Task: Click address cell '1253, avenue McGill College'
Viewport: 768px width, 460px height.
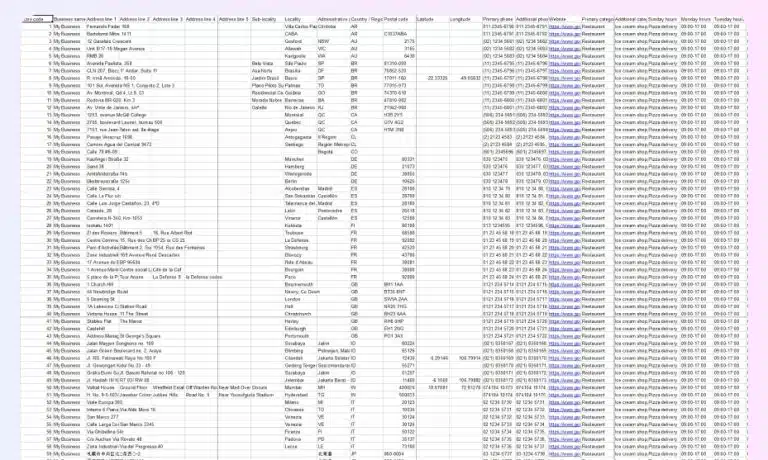Action: (x=116, y=115)
